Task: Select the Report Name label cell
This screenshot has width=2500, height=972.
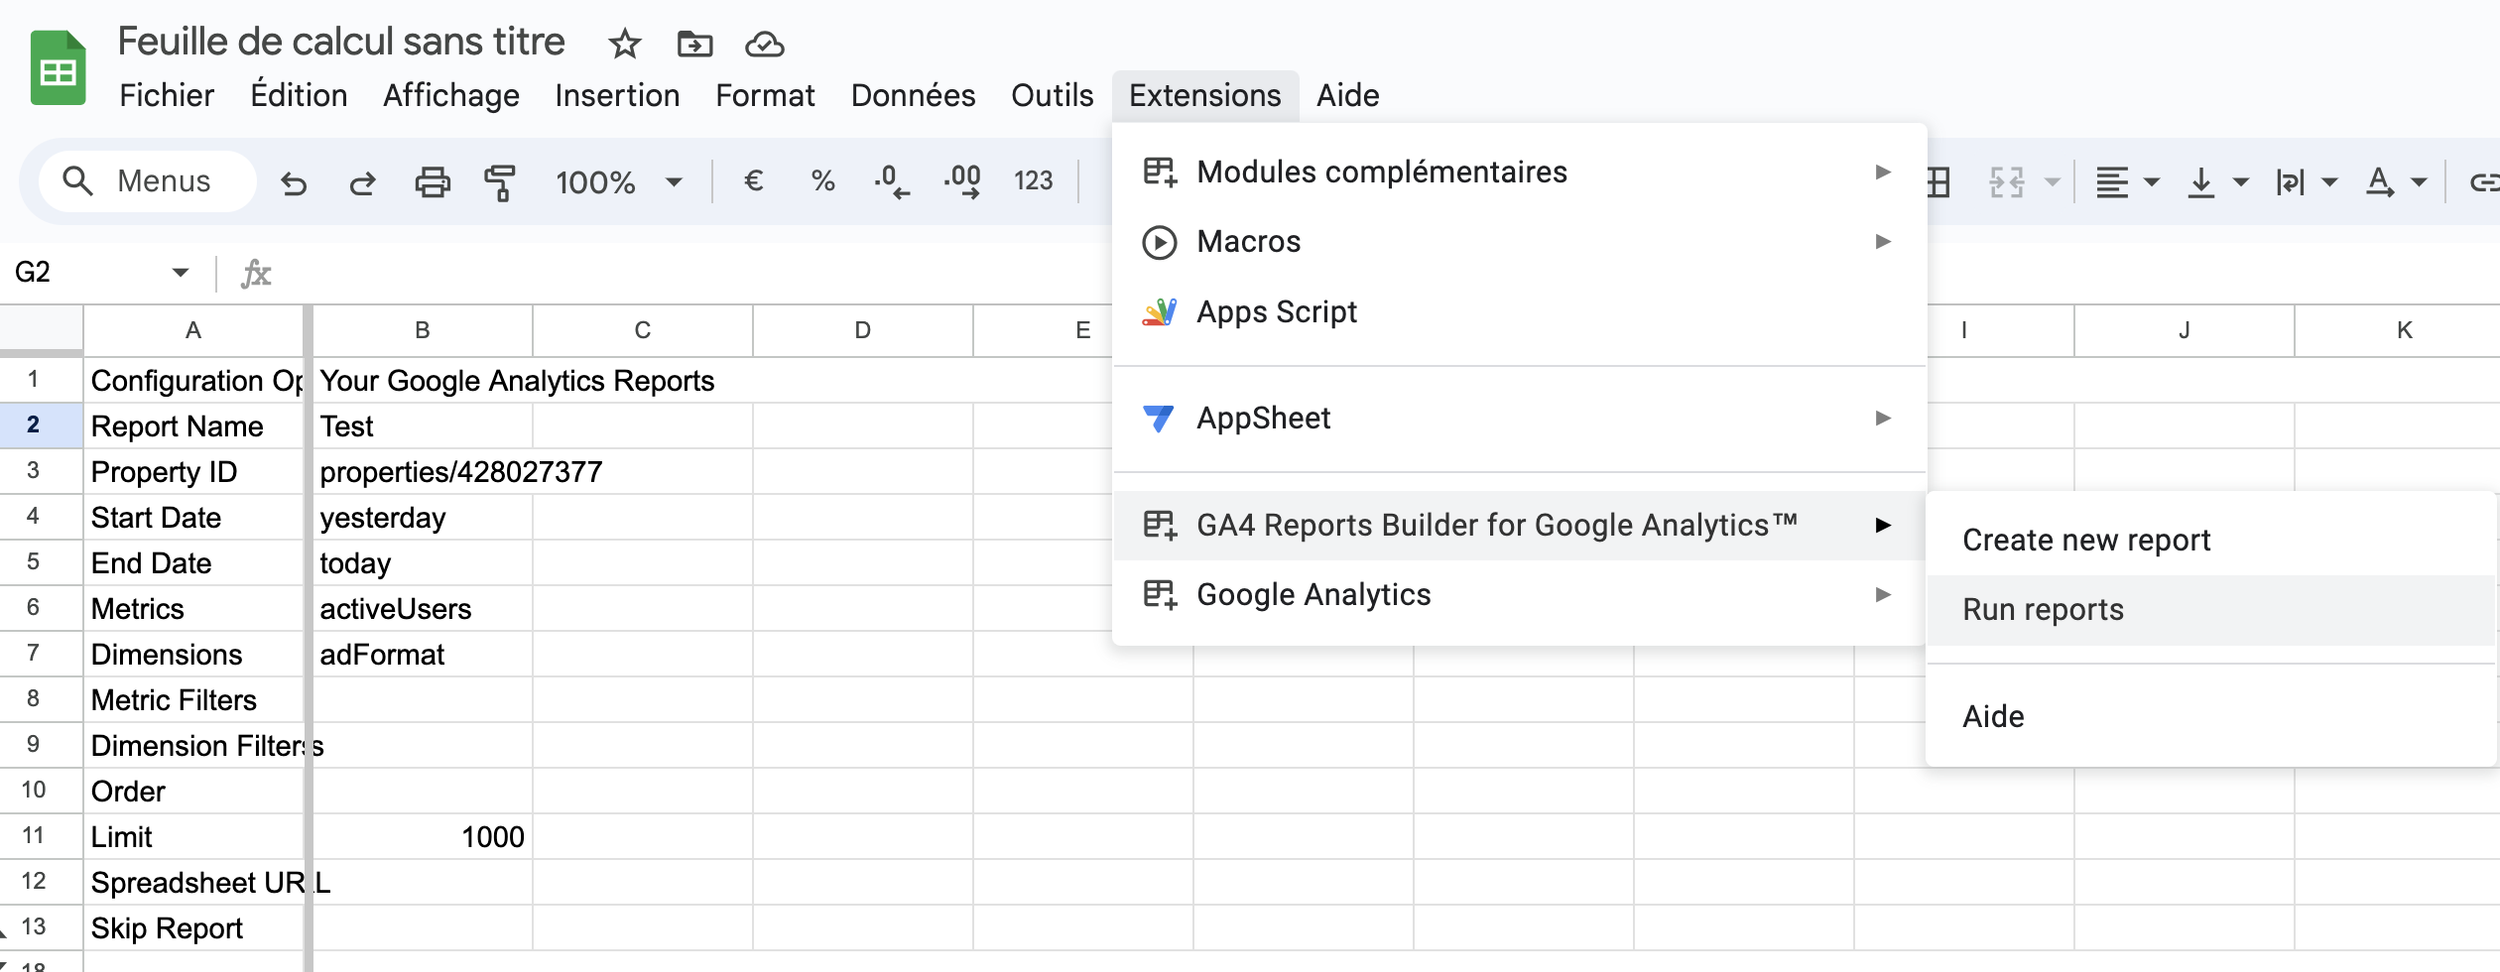Action: pyautogui.click(x=193, y=426)
